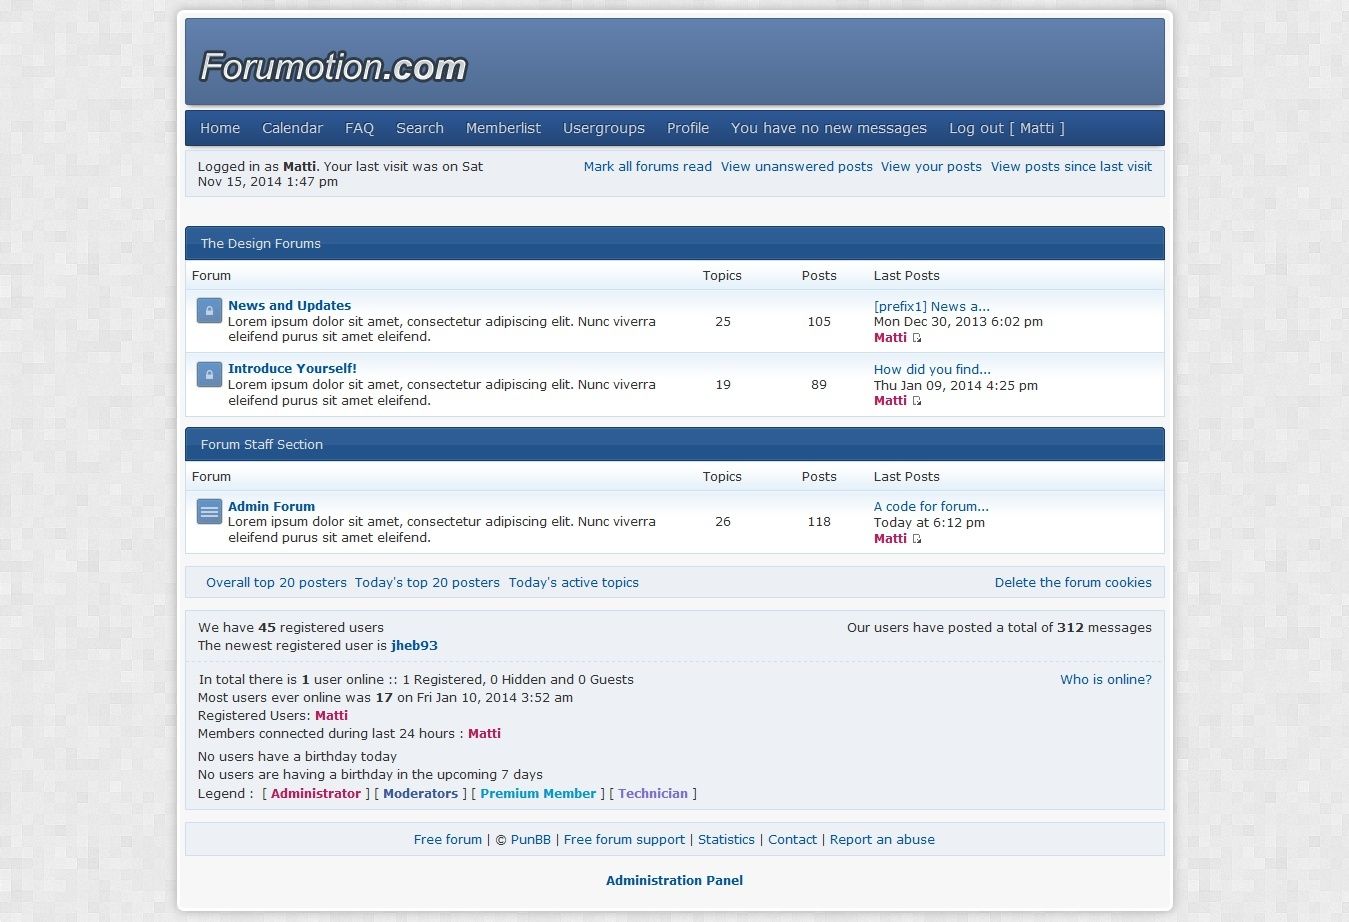This screenshot has height=922, width=1349.
Task: Open the Search page
Action: point(420,128)
